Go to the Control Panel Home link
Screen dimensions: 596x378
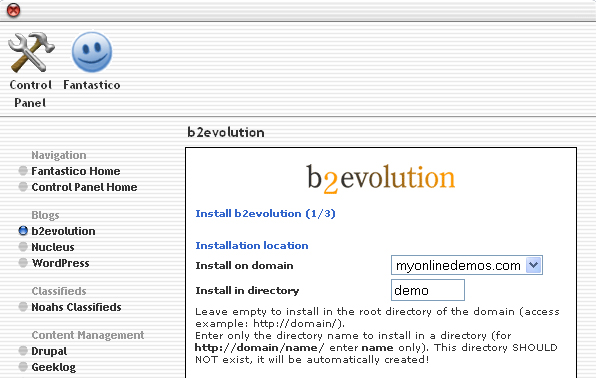[x=84, y=187]
